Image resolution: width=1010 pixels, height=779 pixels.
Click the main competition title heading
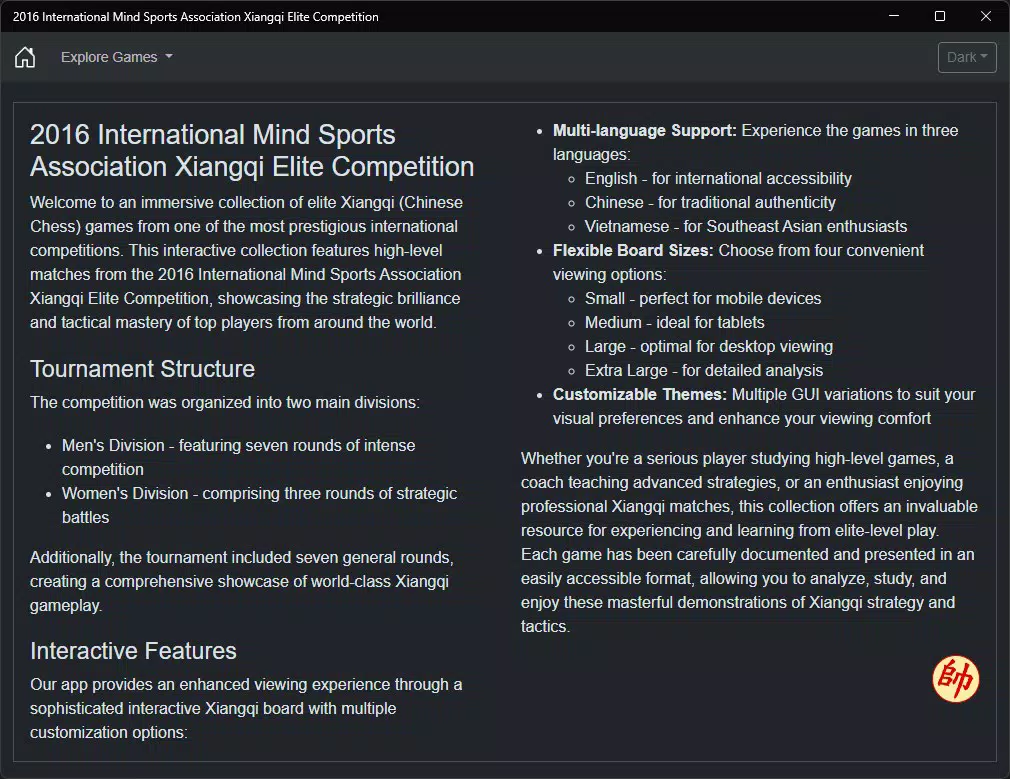point(252,151)
